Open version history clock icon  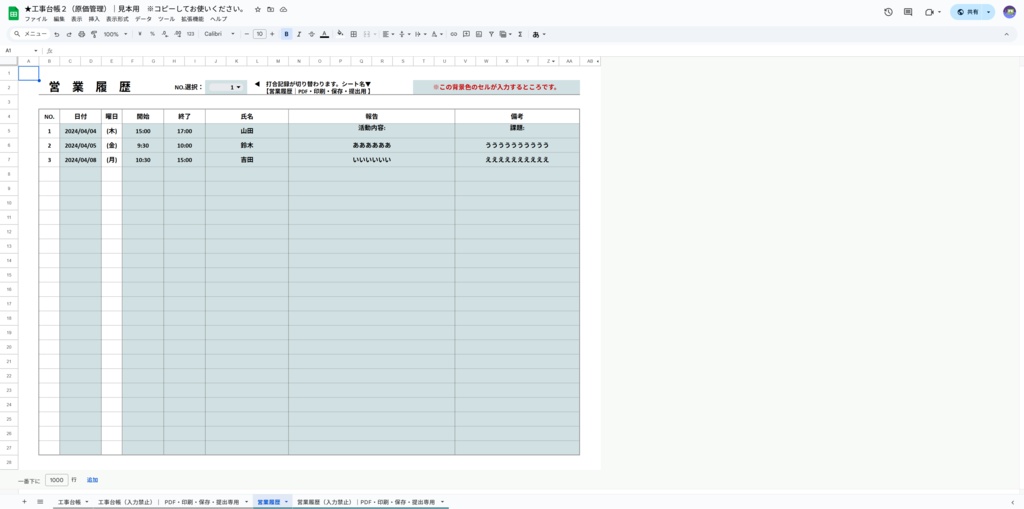click(888, 12)
